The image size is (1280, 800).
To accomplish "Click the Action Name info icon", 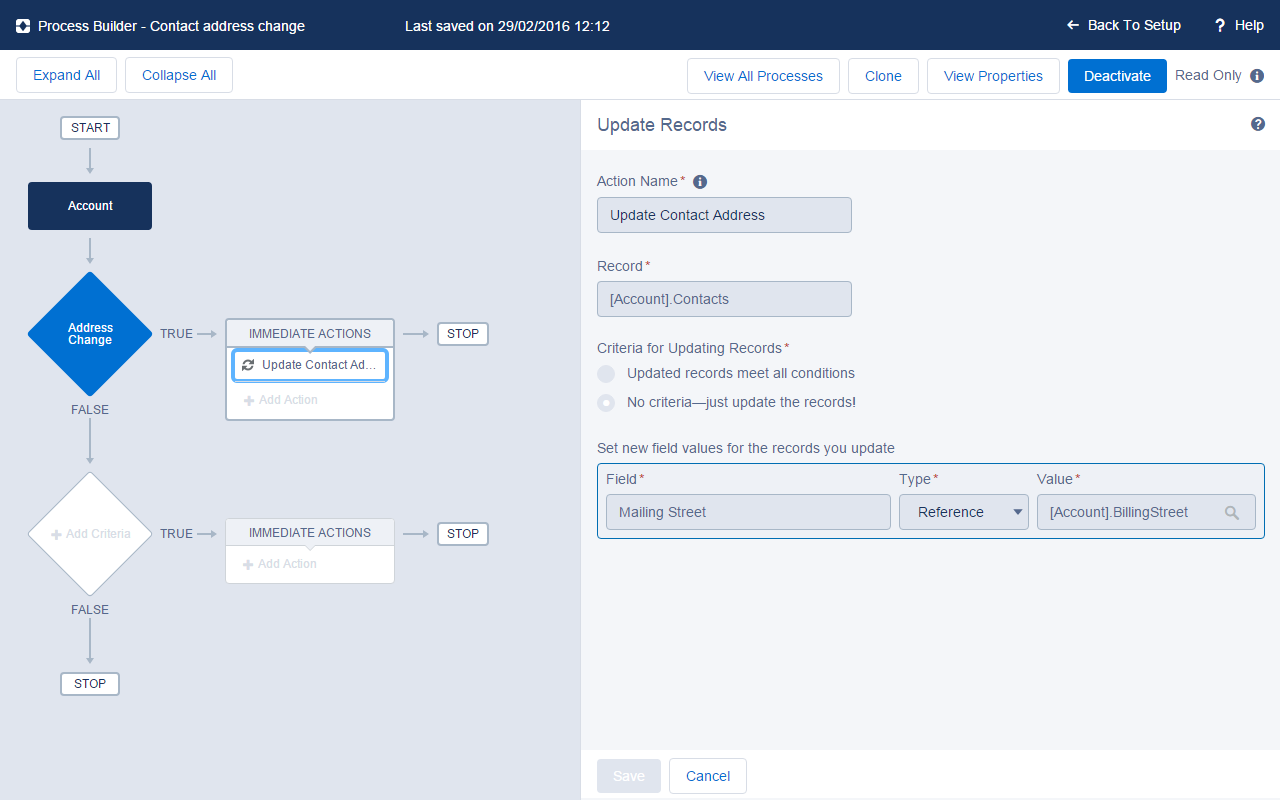I will point(700,182).
